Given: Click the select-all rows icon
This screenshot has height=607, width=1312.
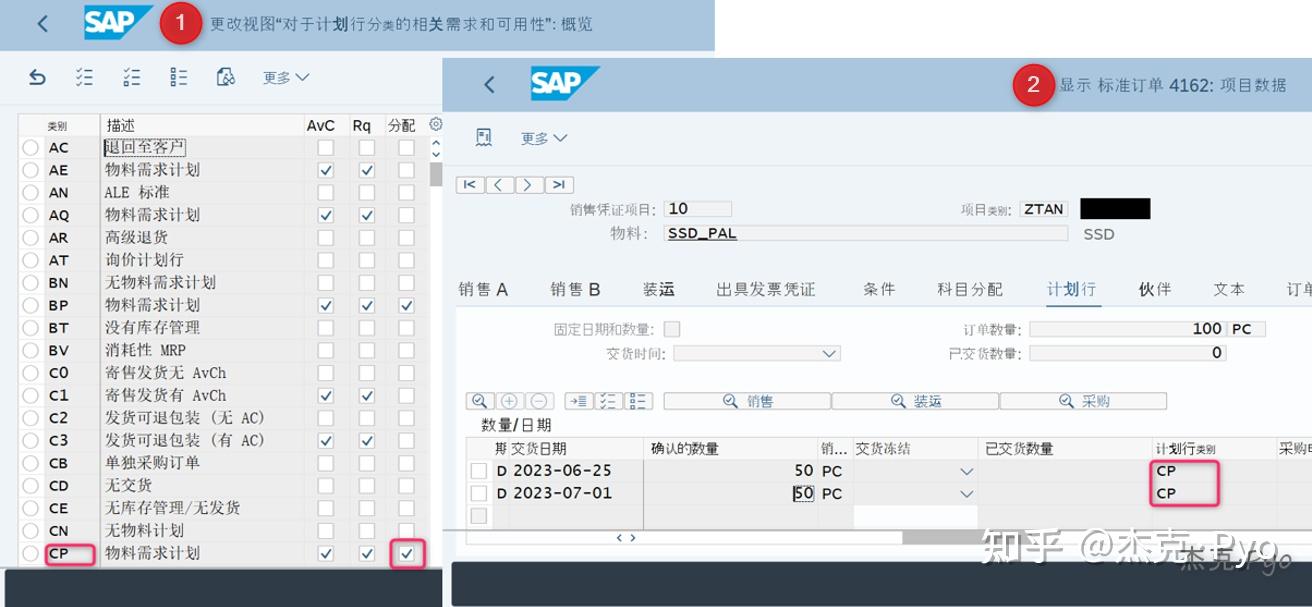Looking at the screenshot, I should [84, 77].
